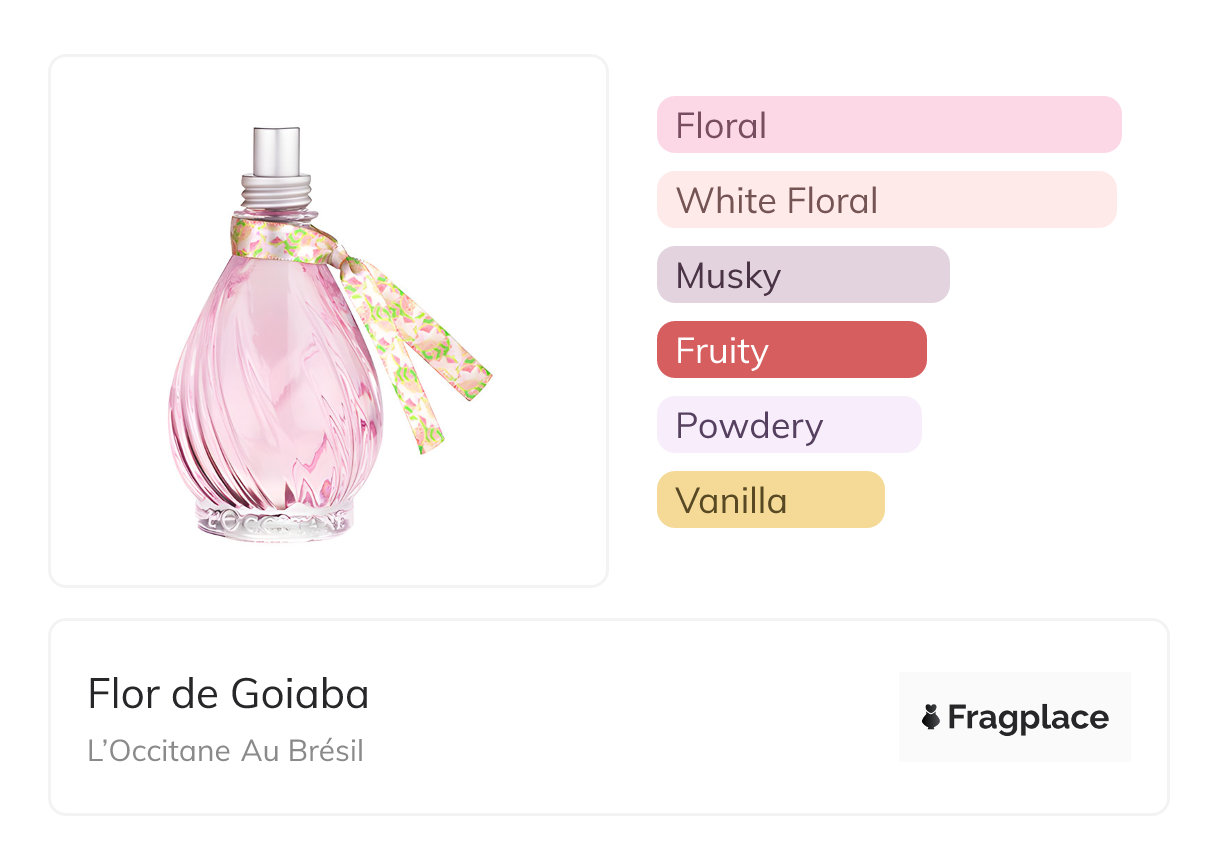Select the Powdery accord bar
The width and height of the screenshot is (1218, 864).
click(x=789, y=425)
